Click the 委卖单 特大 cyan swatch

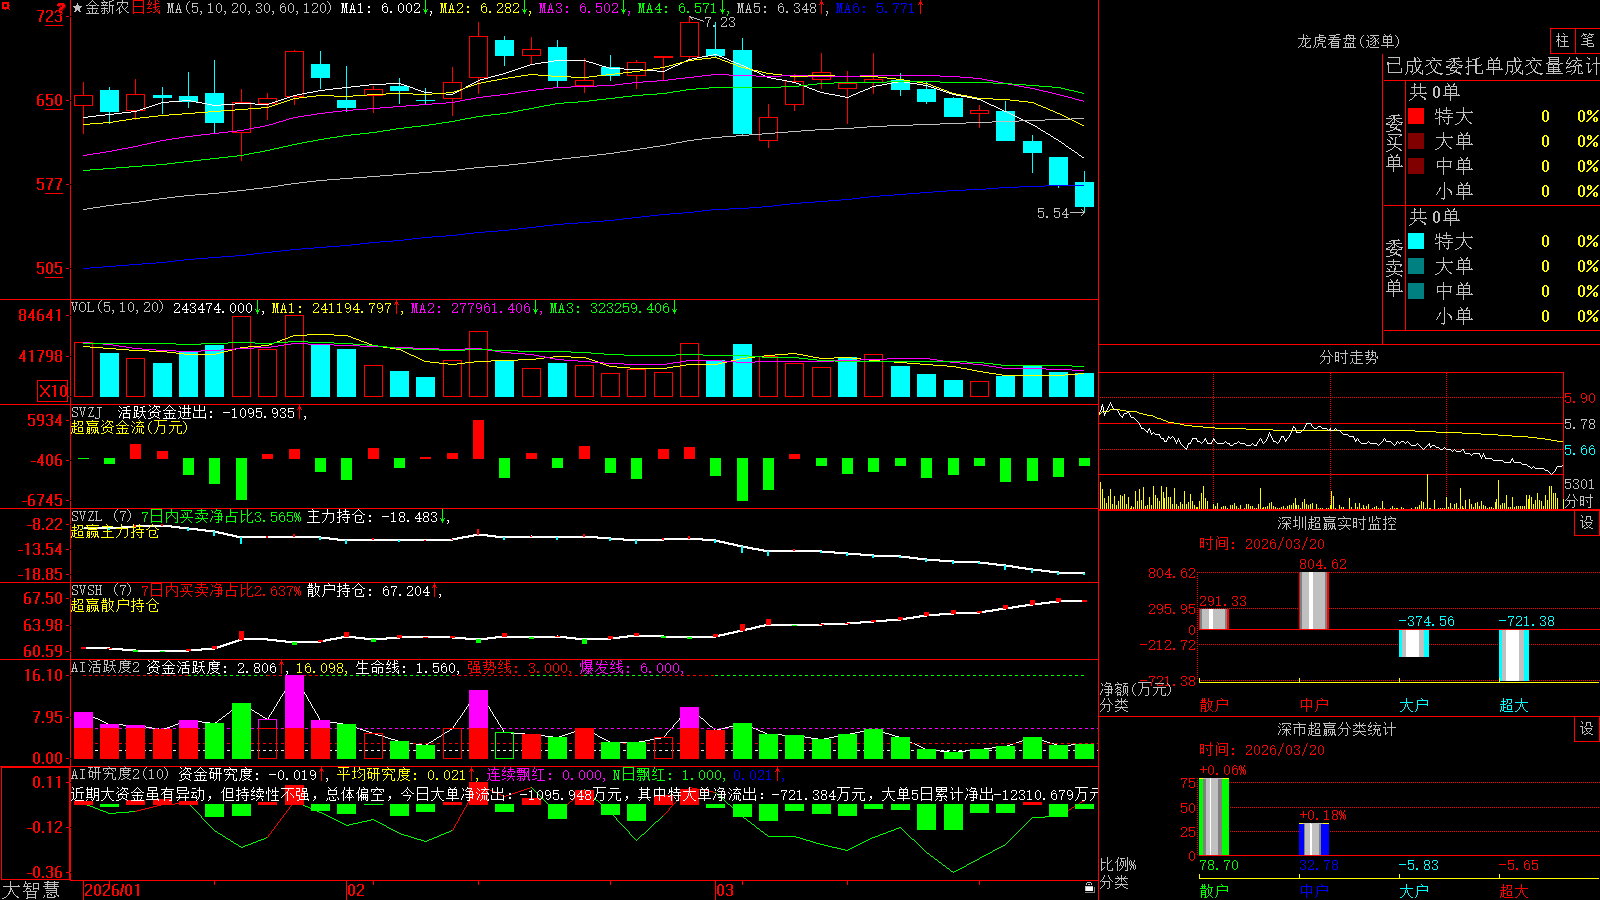(1416, 241)
